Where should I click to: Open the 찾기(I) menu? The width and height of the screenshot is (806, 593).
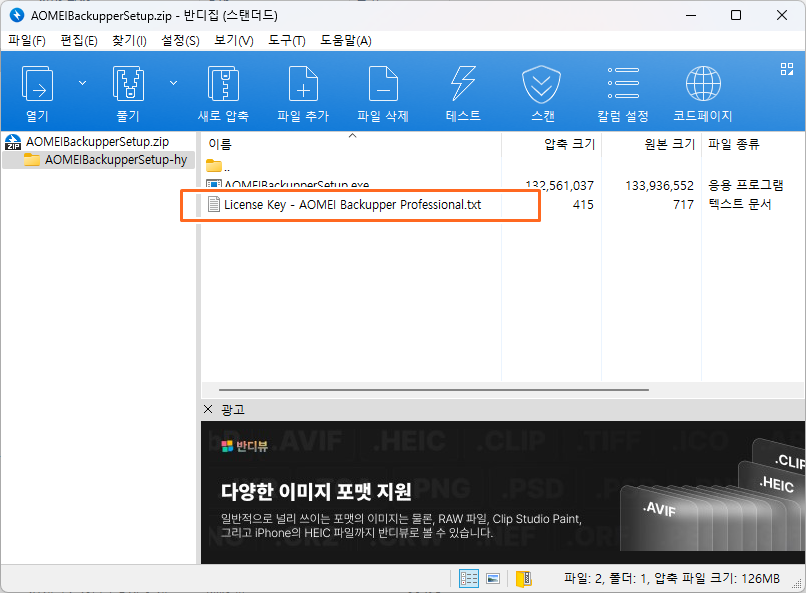pos(129,41)
